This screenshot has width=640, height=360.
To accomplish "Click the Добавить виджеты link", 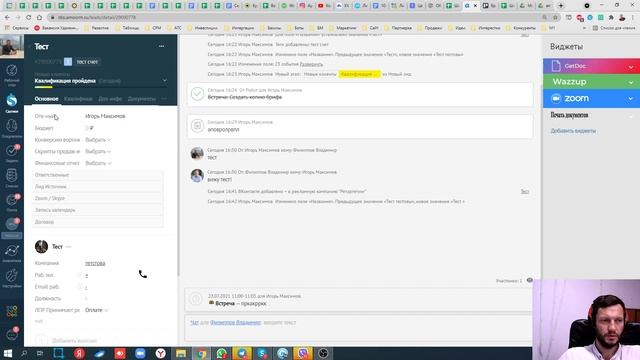I will [573, 131].
